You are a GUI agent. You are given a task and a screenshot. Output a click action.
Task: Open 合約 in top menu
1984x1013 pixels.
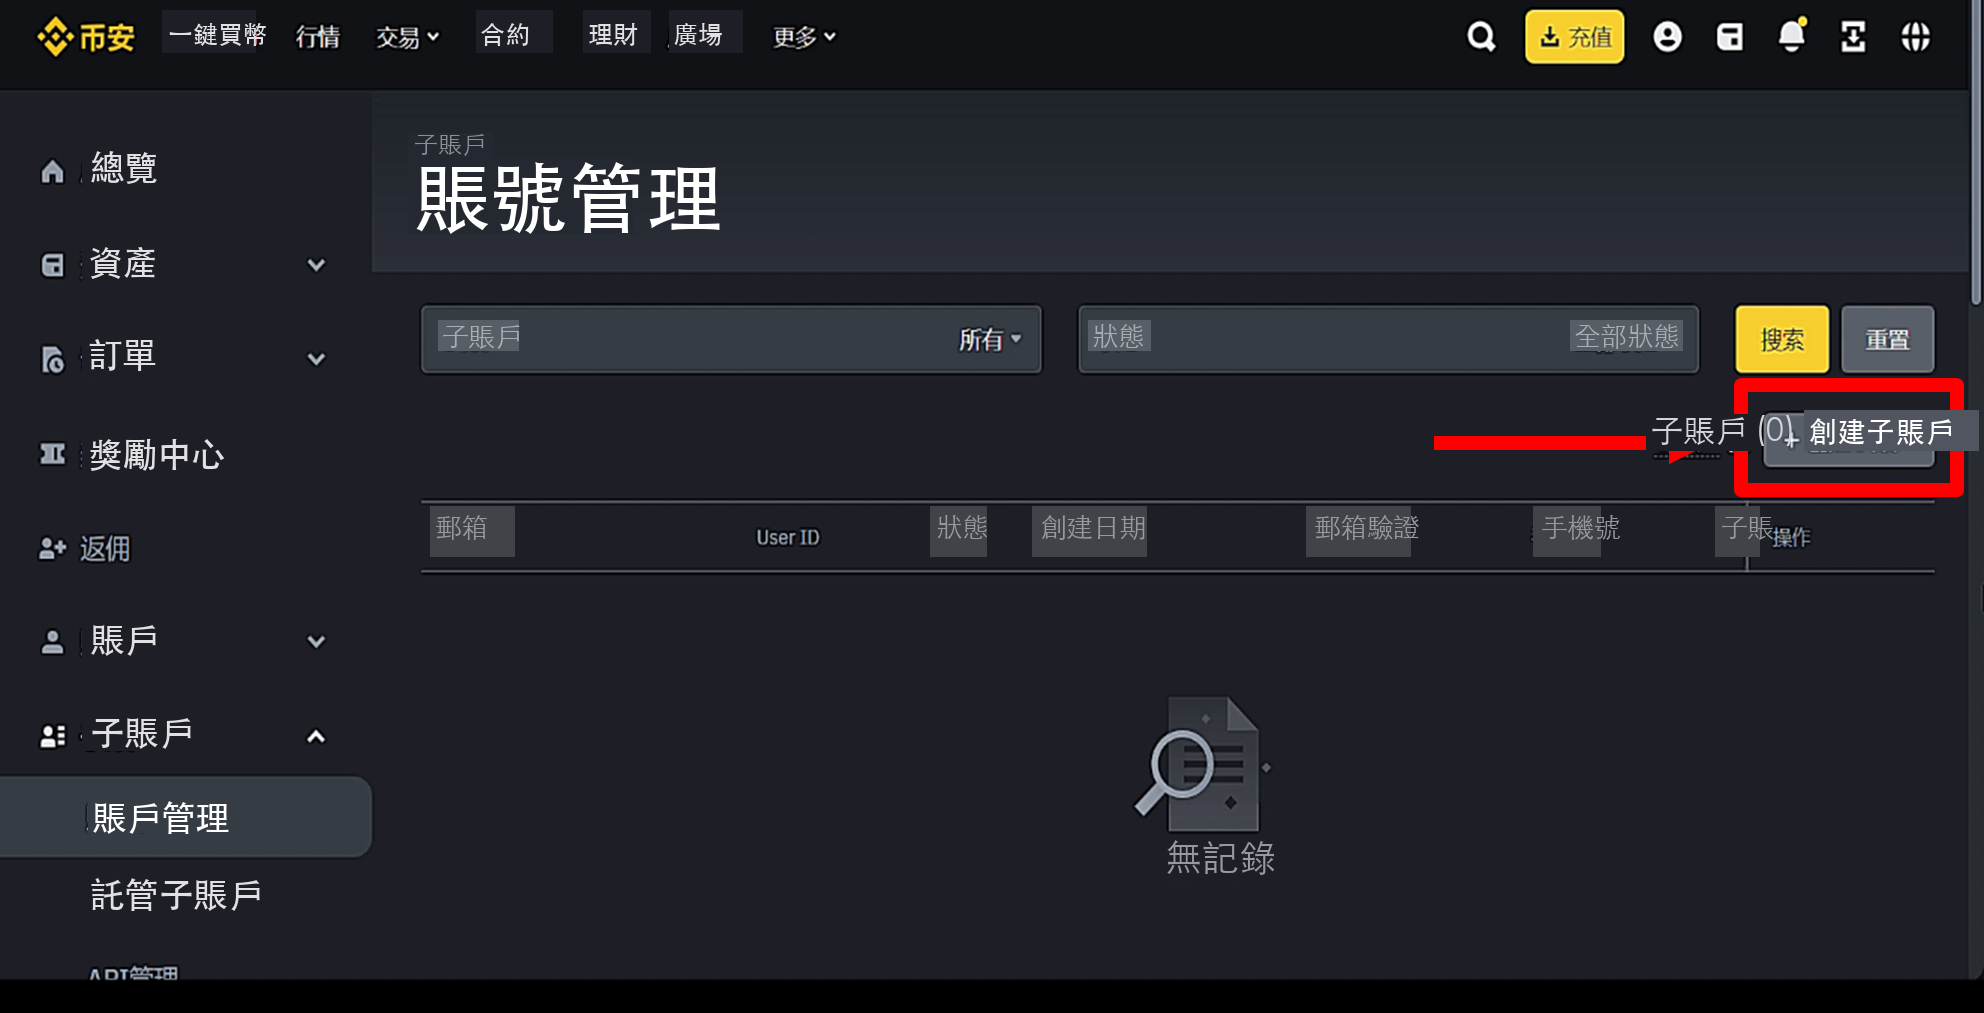[506, 35]
